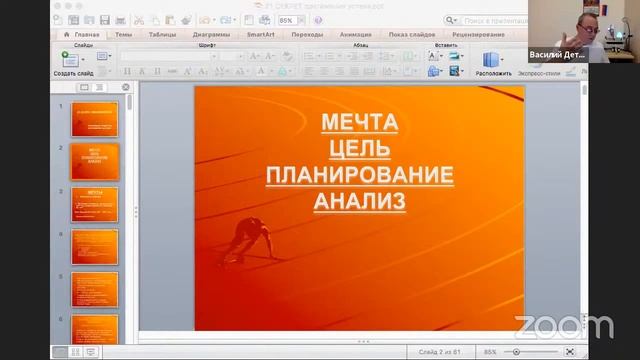Start slide show view icon in status bar

(x=91, y=352)
